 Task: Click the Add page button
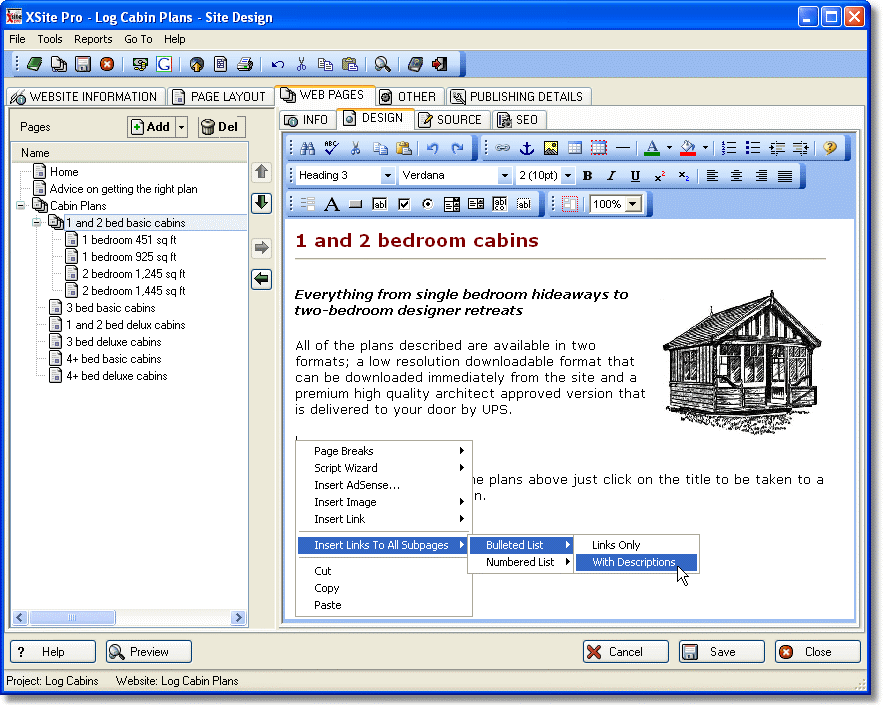[x=151, y=127]
